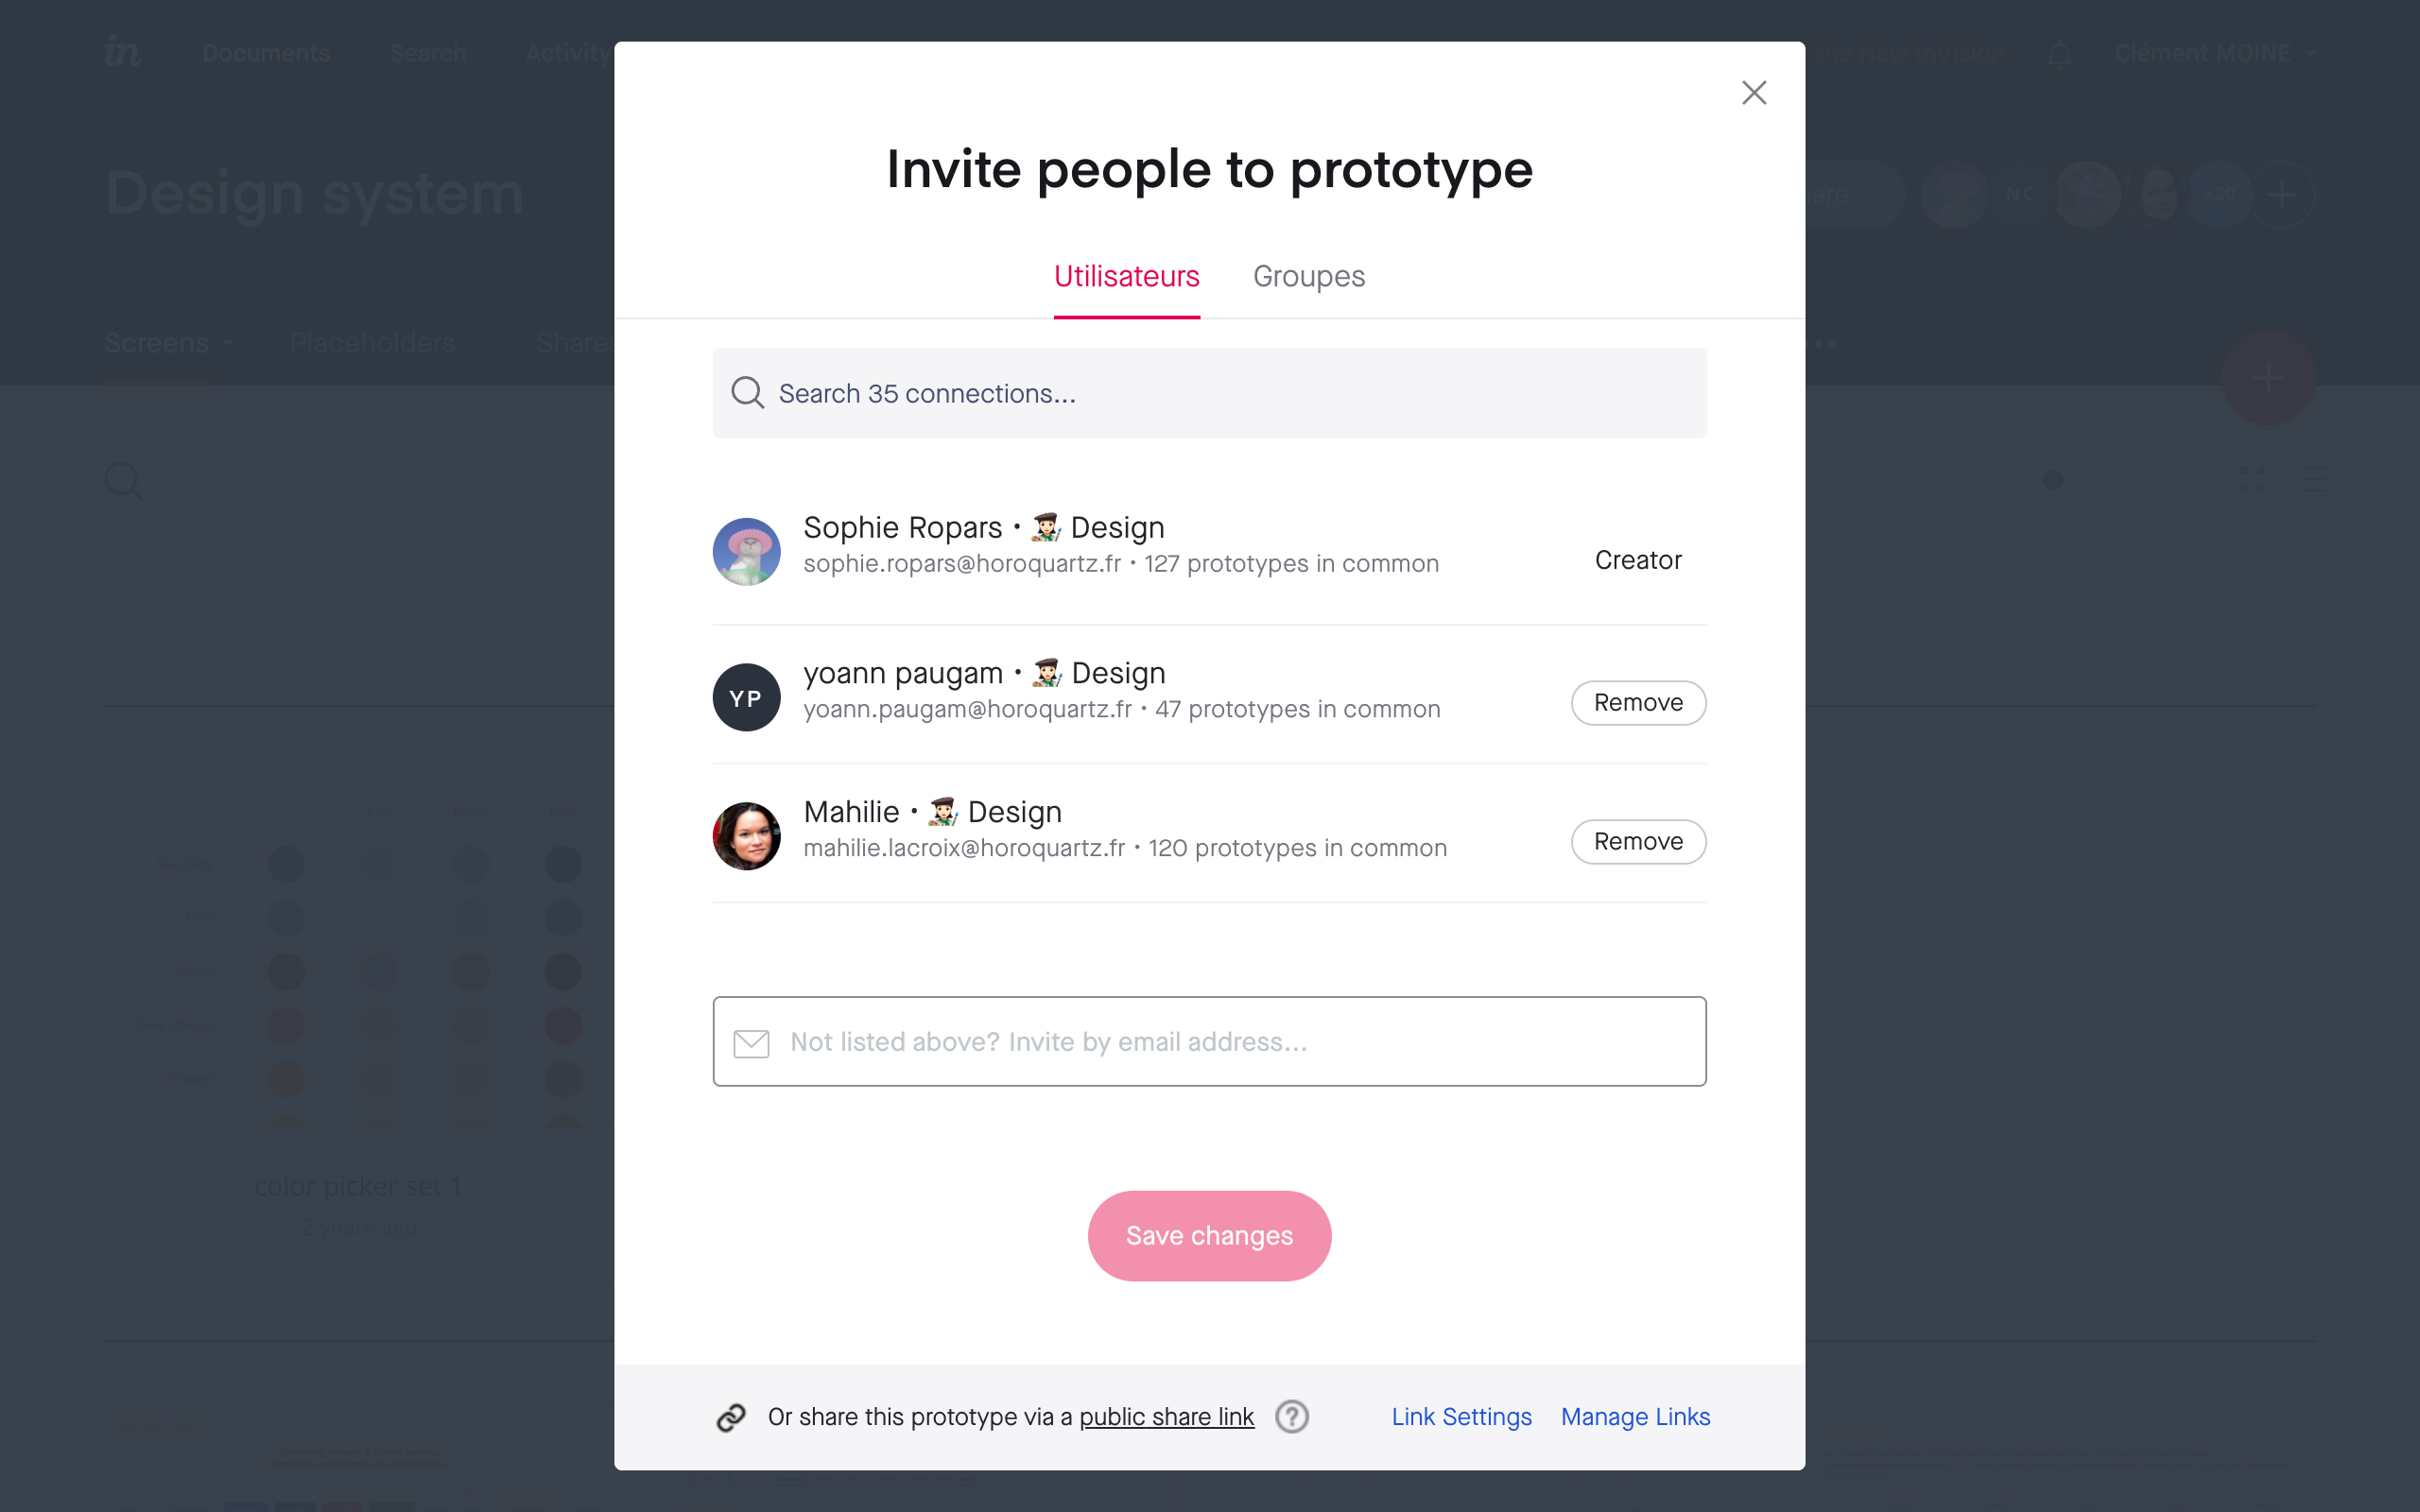Click Save changes button
This screenshot has width=2420, height=1512.
(1209, 1235)
